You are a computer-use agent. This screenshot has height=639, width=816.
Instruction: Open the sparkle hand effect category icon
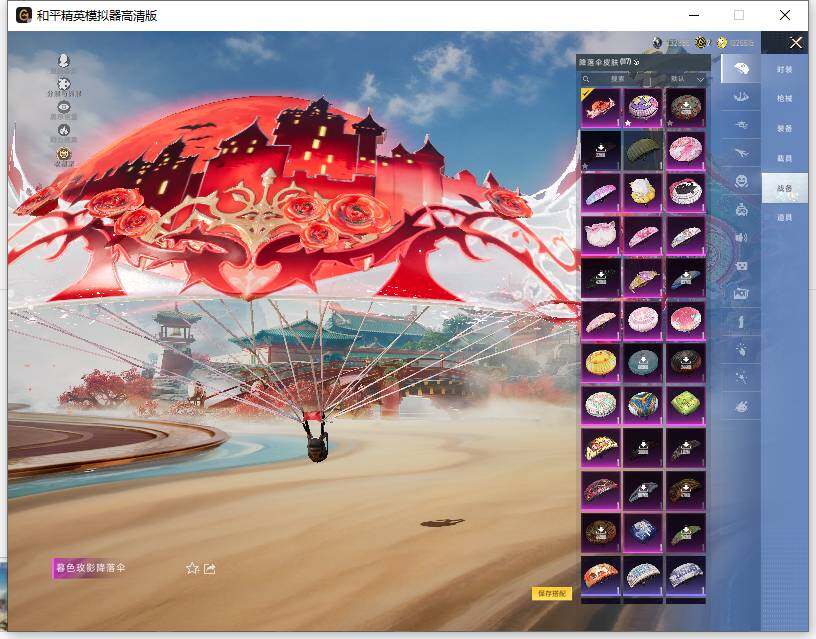tap(741, 350)
